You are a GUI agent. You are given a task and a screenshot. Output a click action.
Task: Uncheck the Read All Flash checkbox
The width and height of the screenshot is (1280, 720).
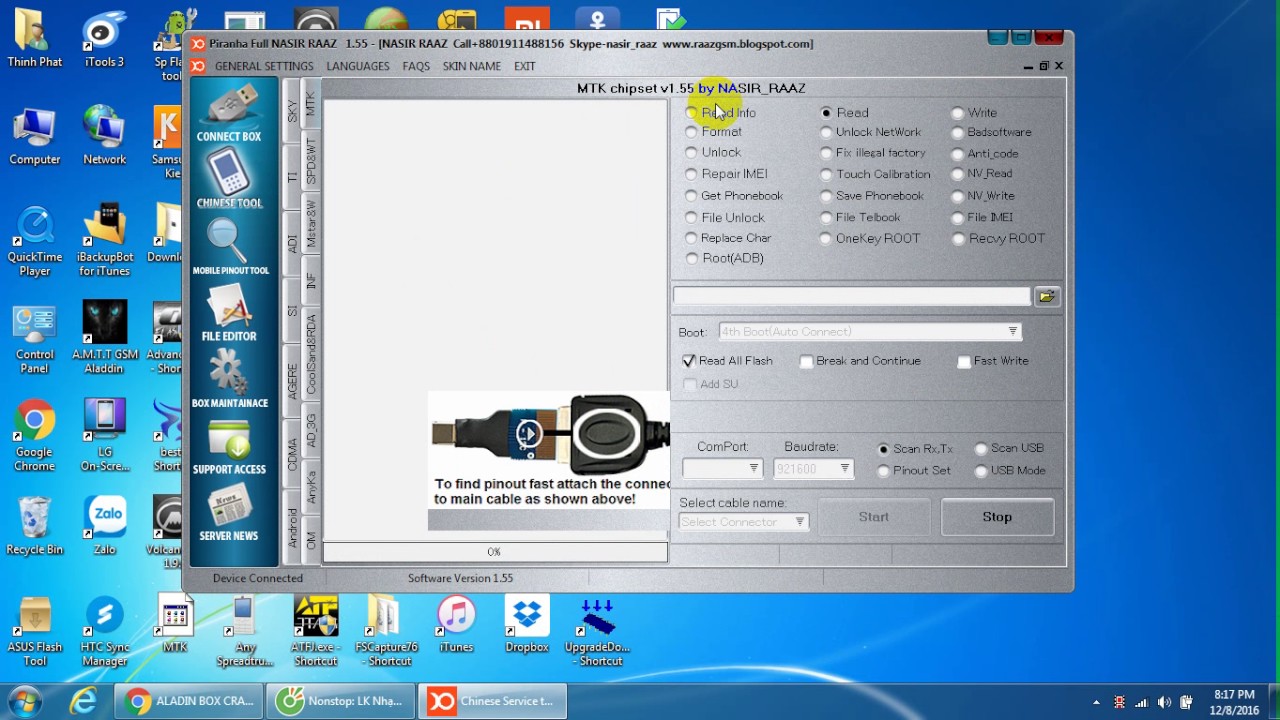point(727,361)
